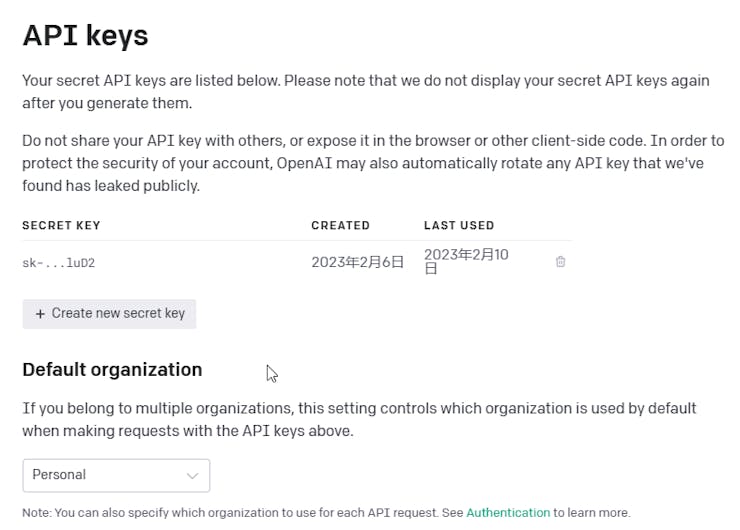This screenshot has width=740, height=530.
Task: Open the Personal organization dropdown
Action: (116, 475)
